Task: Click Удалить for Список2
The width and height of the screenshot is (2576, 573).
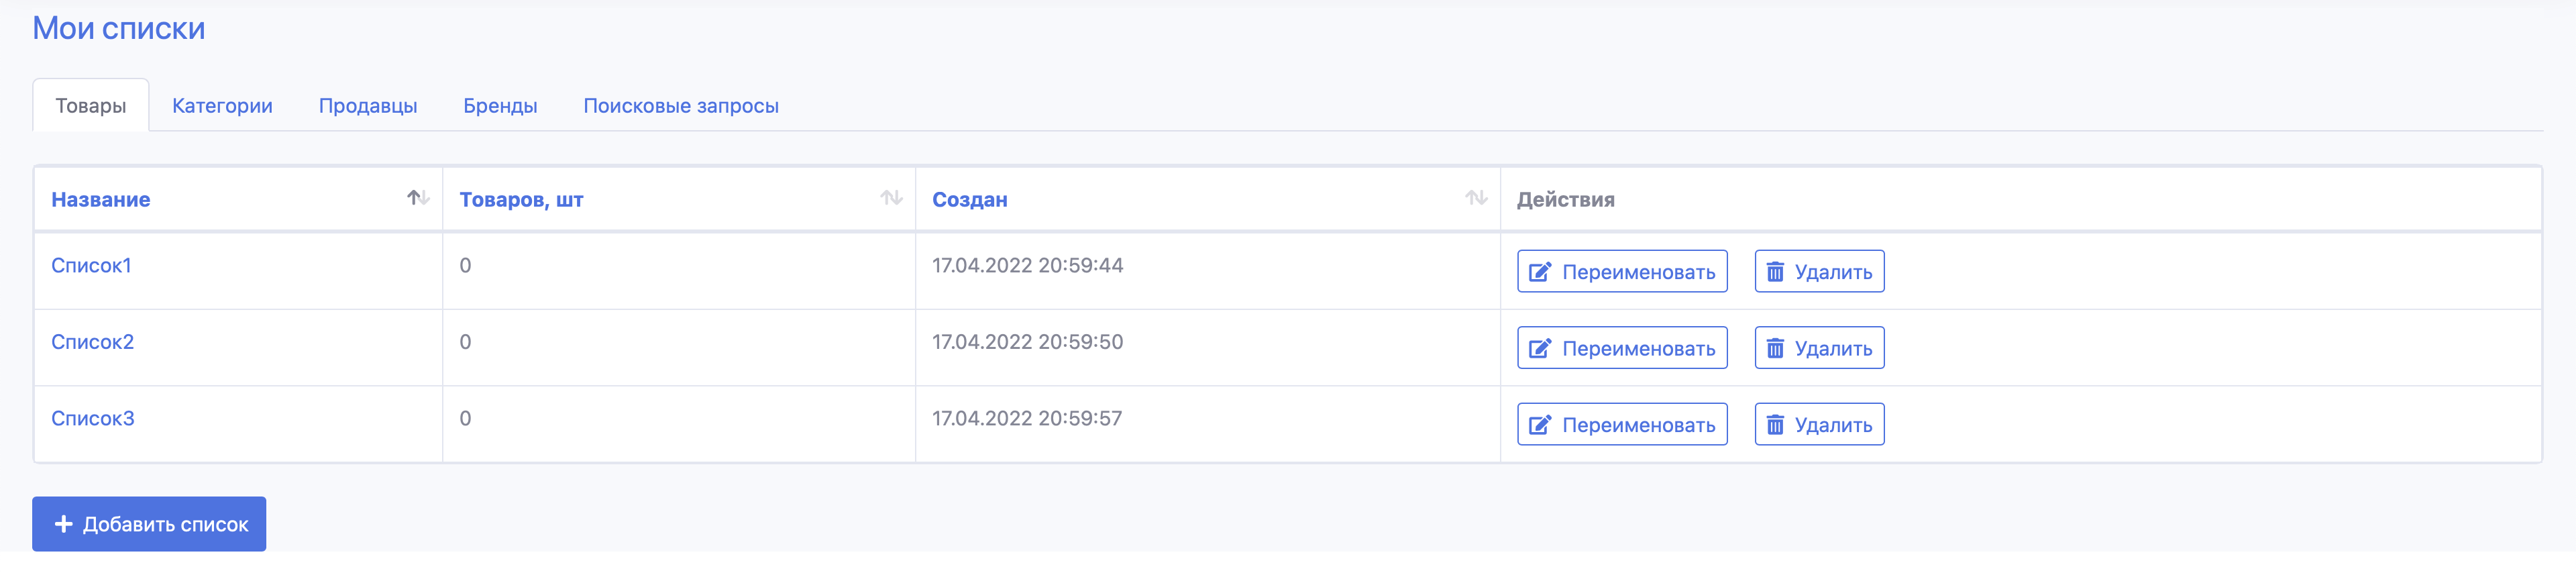Action: (1818, 347)
